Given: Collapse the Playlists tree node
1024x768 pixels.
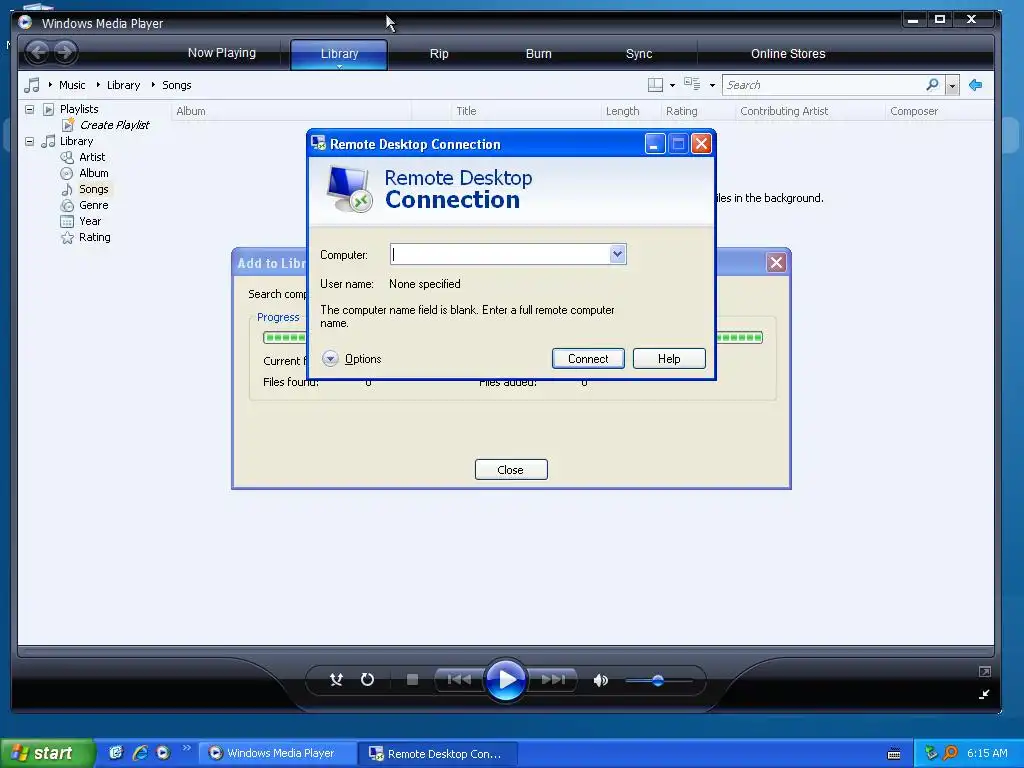Looking at the screenshot, I should point(29,109).
